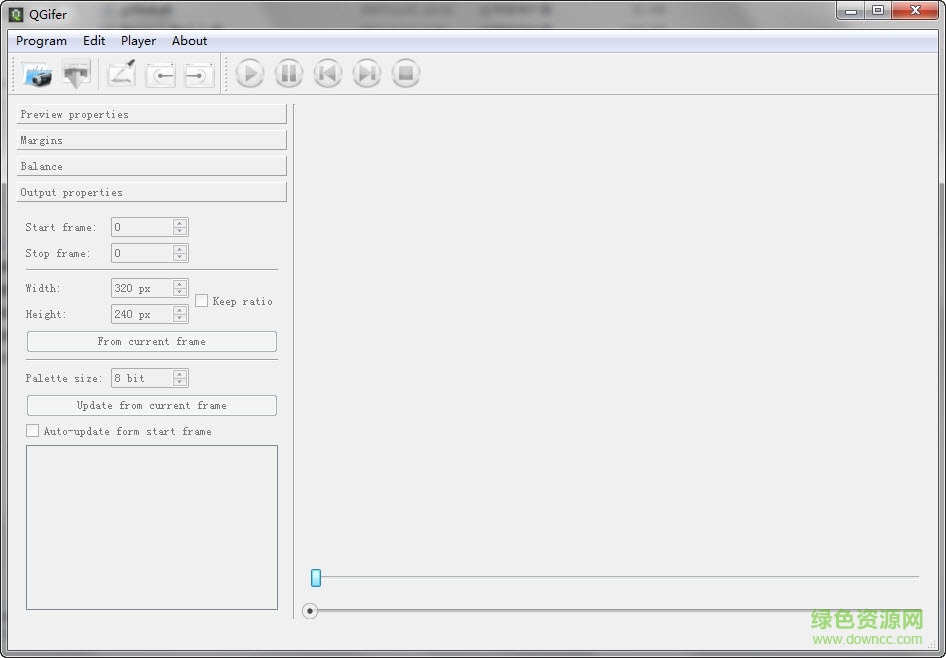Select the palette editing tool icon
946x658 pixels.
(x=121, y=73)
